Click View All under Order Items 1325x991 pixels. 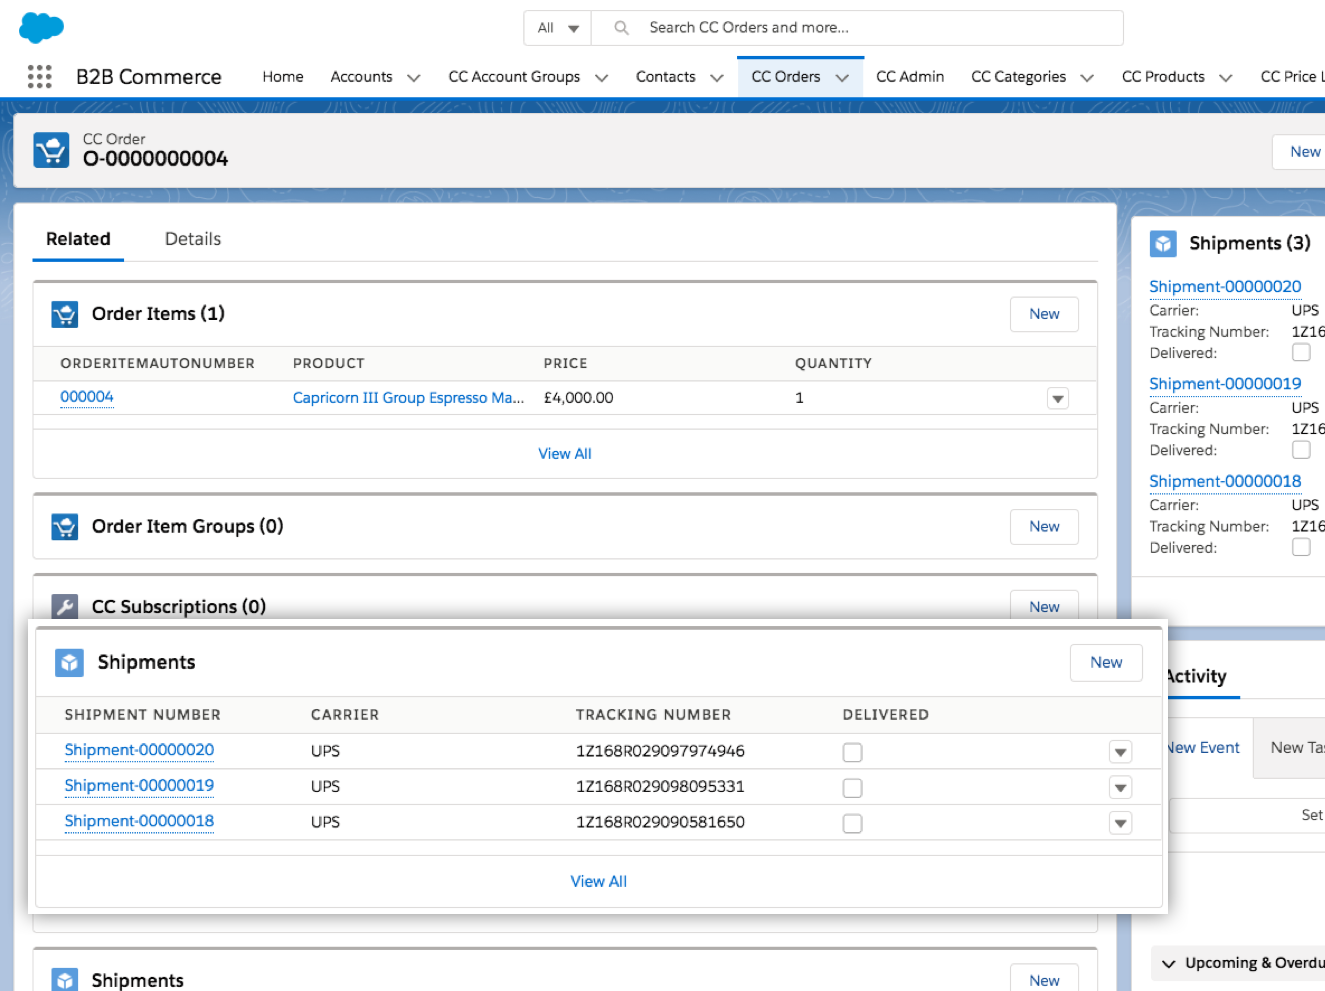tap(565, 454)
